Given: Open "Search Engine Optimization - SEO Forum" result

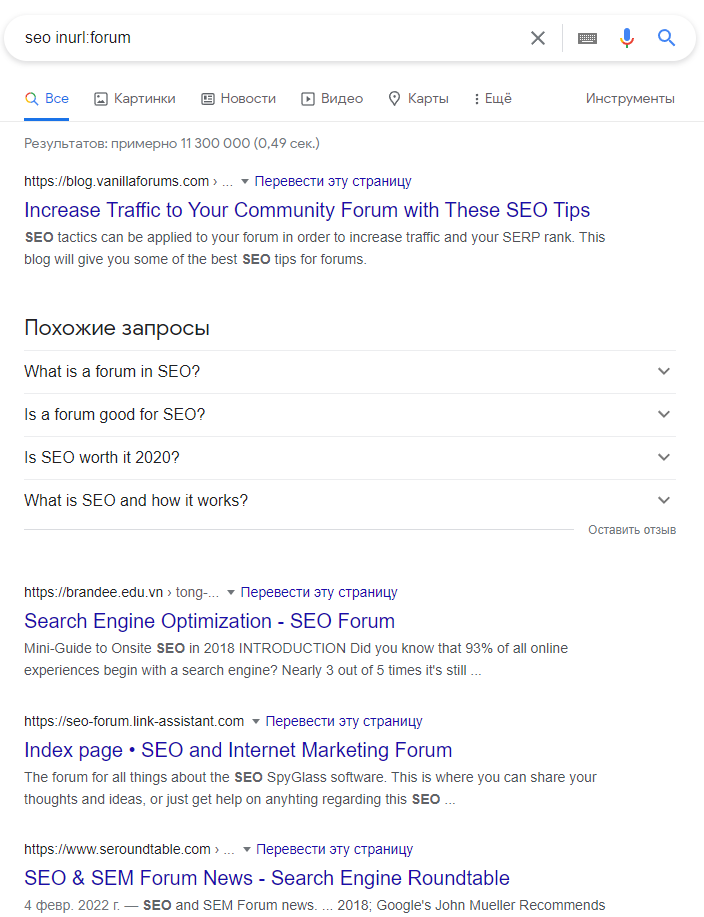Looking at the screenshot, I should click(x=209, y=621).
